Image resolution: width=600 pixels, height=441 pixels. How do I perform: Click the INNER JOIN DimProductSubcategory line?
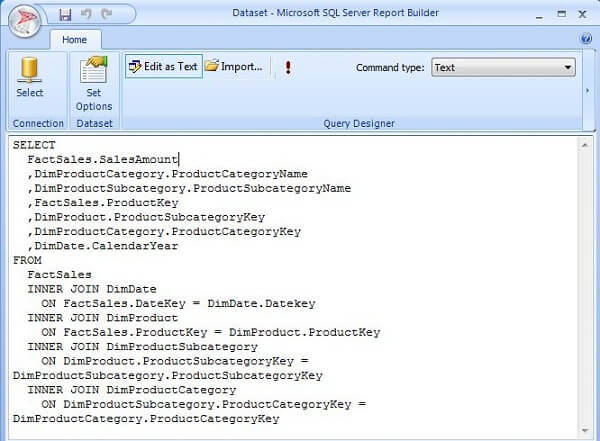pyautogui.click(x=142, y=347)
